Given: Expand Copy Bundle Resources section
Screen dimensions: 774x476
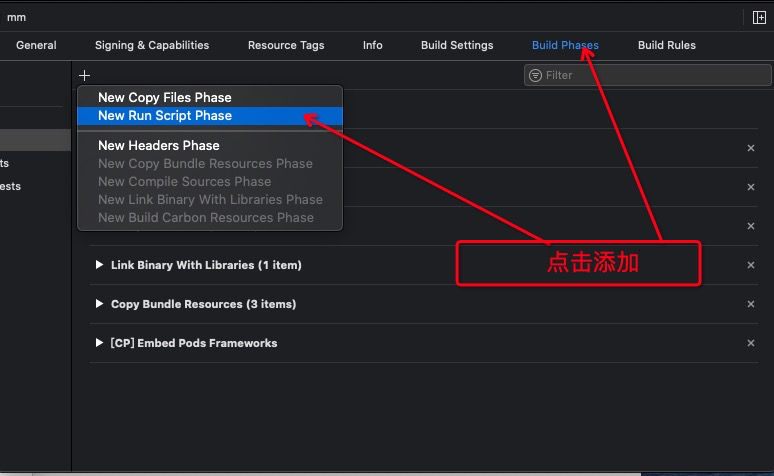Looking at the screenshot, I should pyautogui.click(x=99, y=304).
